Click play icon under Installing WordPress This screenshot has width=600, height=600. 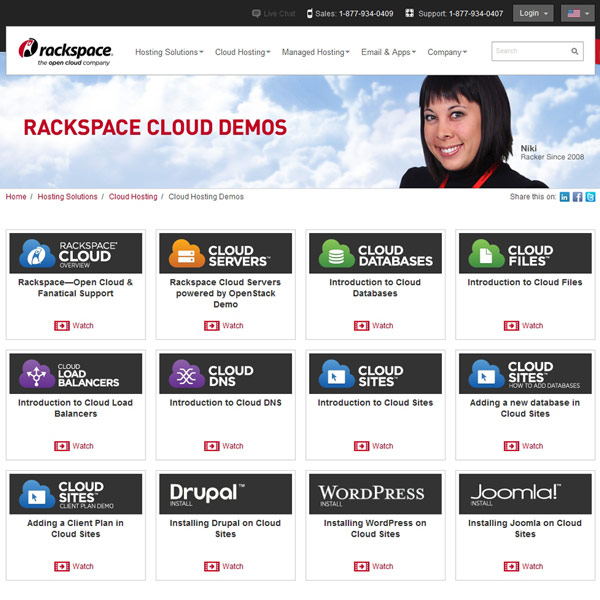click(x=361, y=566)
